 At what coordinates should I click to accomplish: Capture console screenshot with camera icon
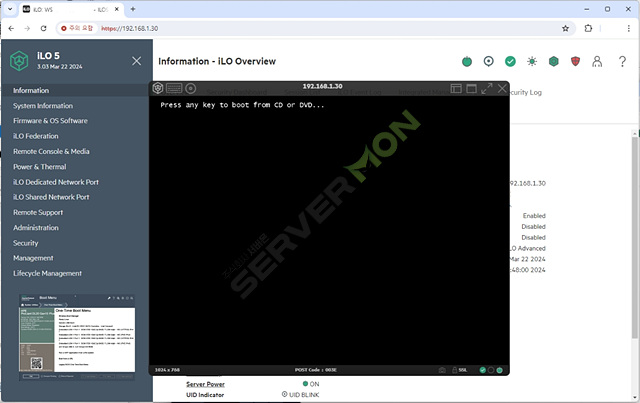click(442, 370)
